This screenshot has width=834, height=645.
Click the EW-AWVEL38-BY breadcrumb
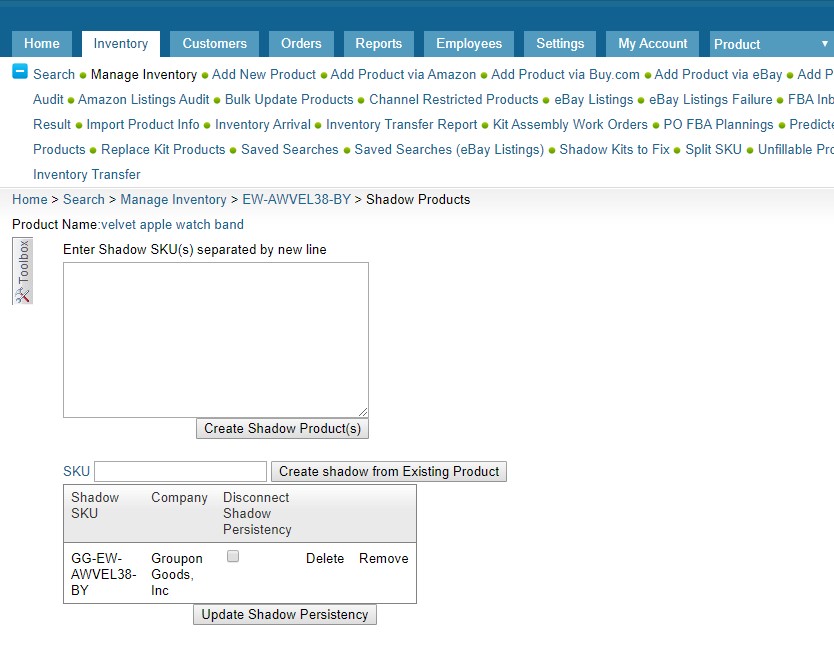click(296, 199)
